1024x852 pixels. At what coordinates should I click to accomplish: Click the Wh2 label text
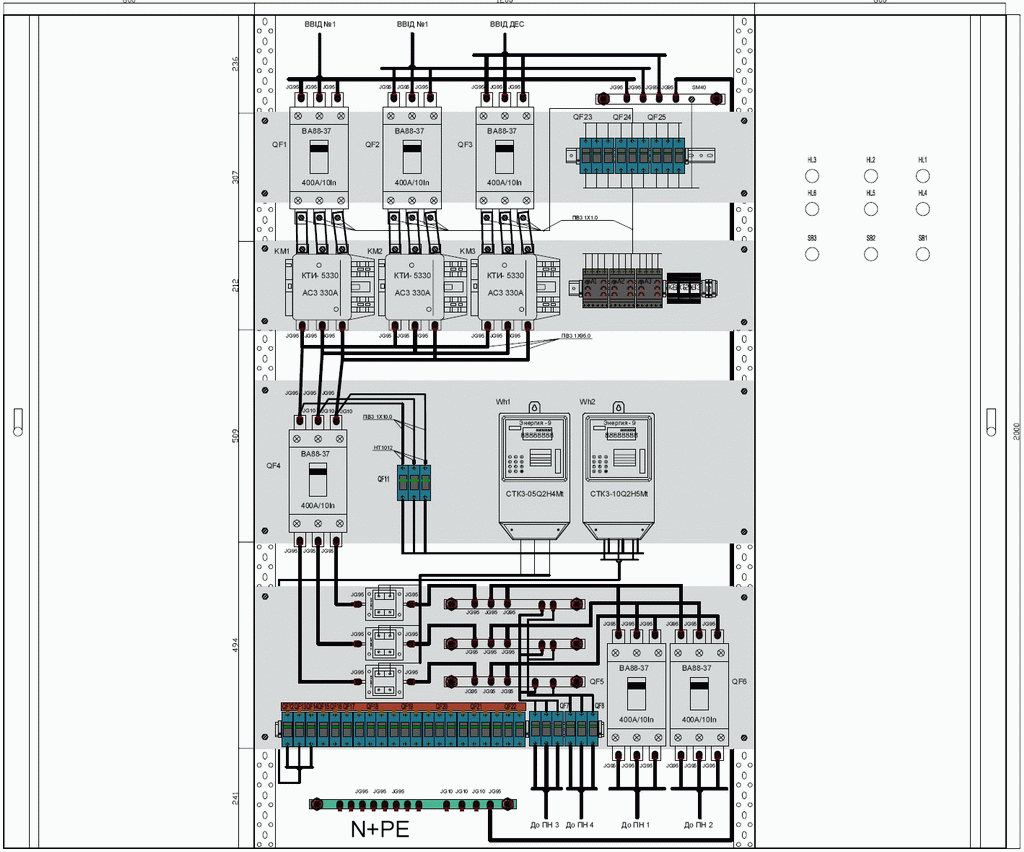click(x=587, y=402)
